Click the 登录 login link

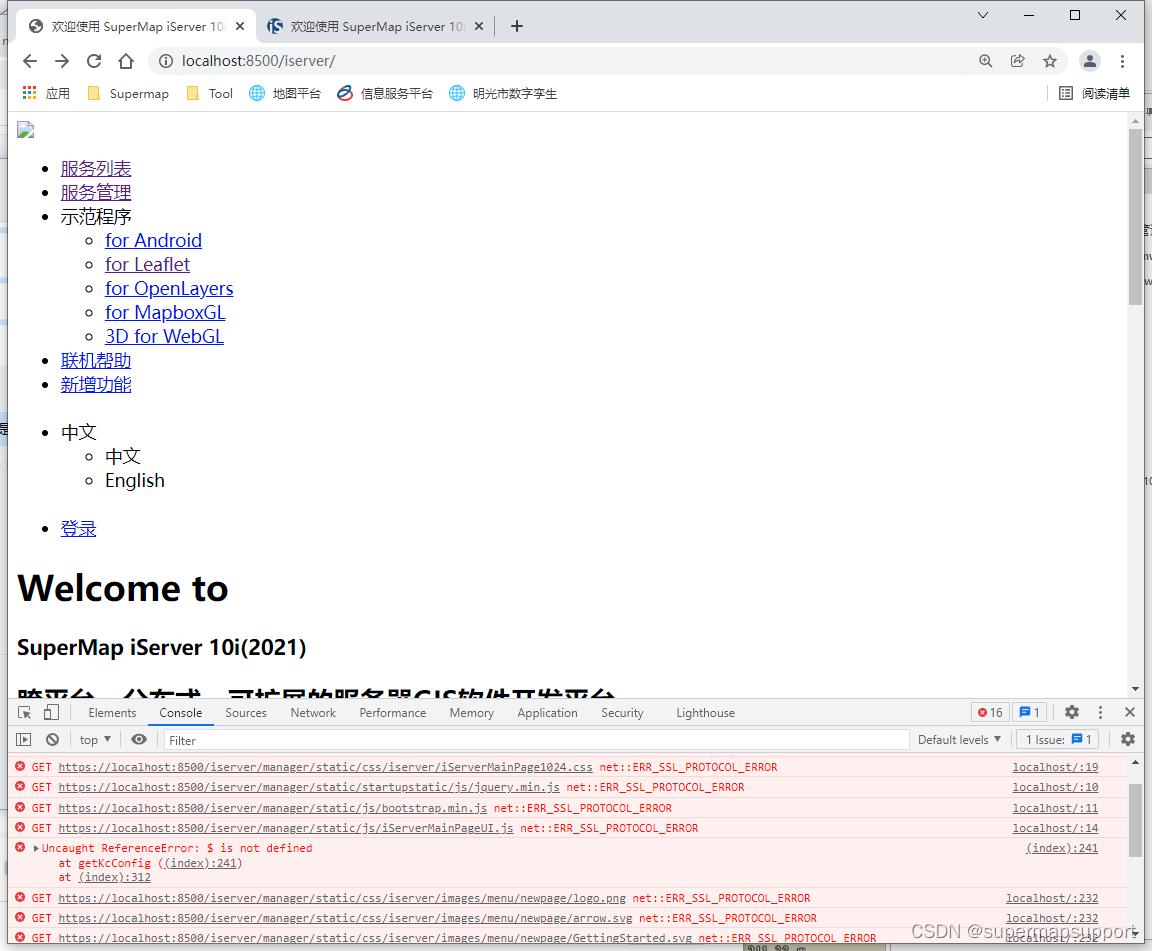[79, 528]
